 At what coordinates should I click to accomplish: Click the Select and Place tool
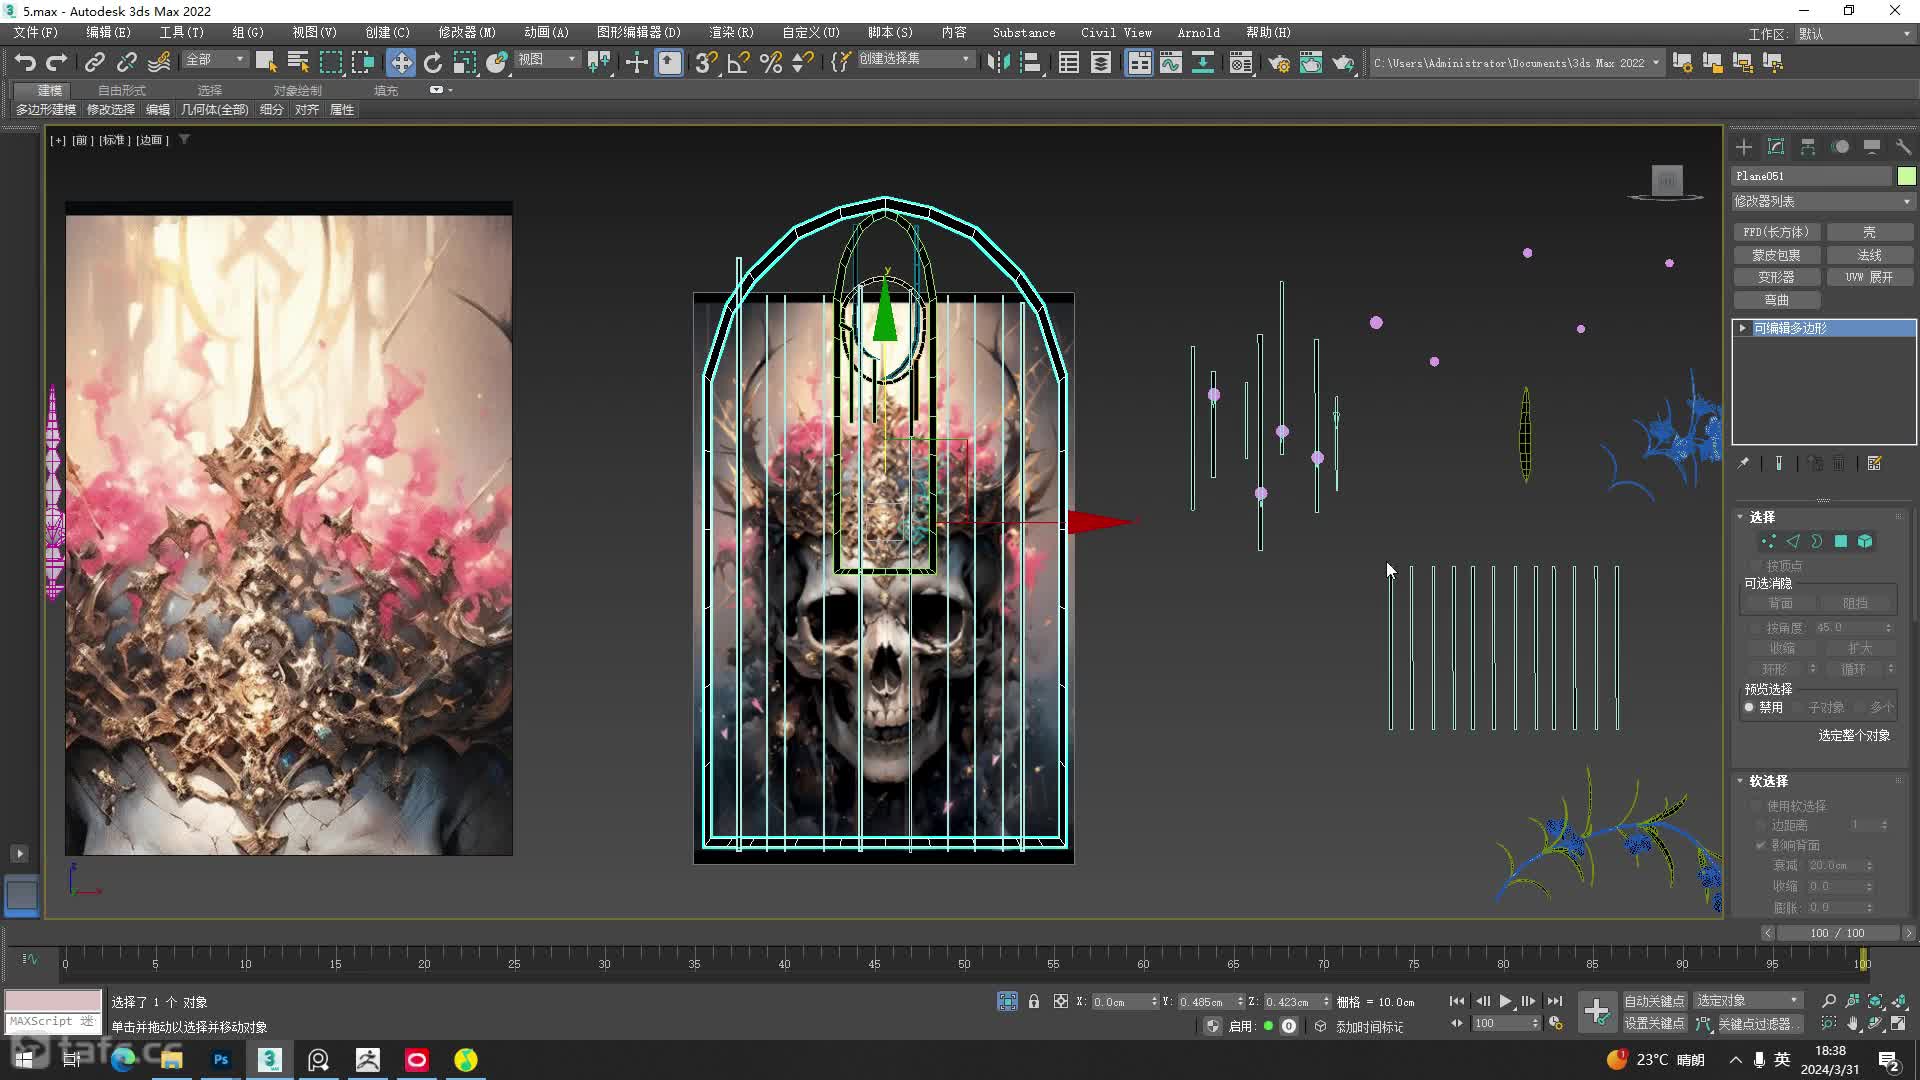pos(497,62)
